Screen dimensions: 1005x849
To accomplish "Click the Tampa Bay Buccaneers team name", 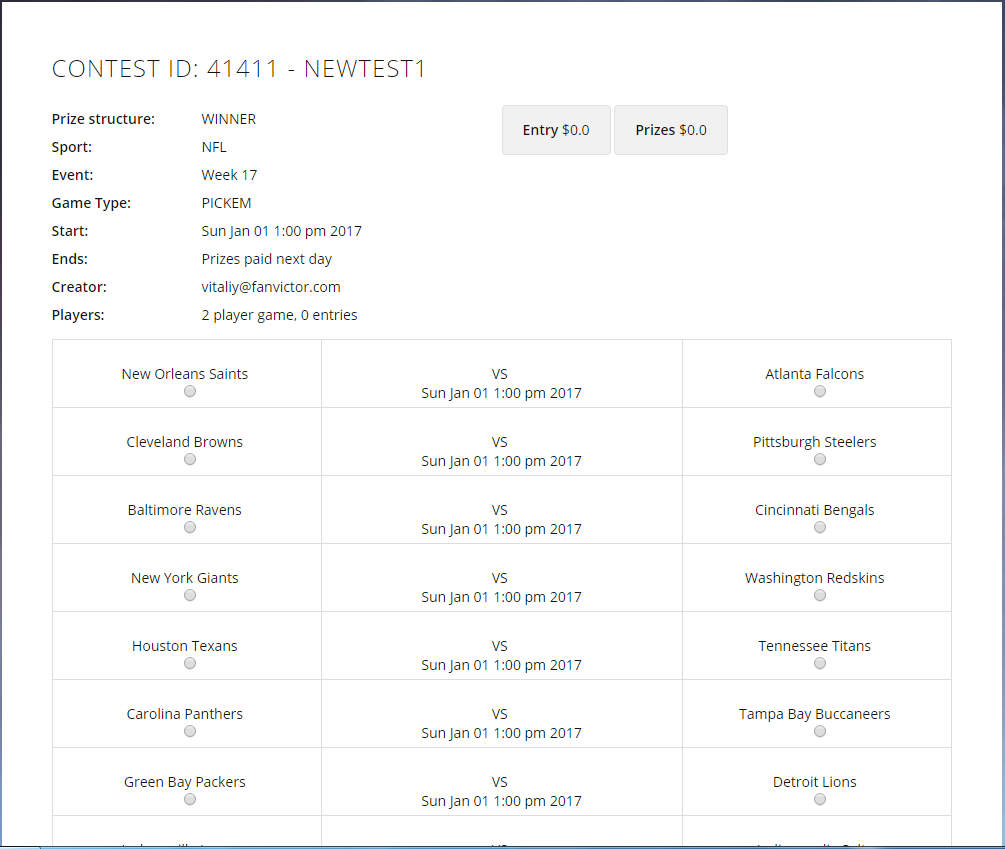I will tap(815, 714).
